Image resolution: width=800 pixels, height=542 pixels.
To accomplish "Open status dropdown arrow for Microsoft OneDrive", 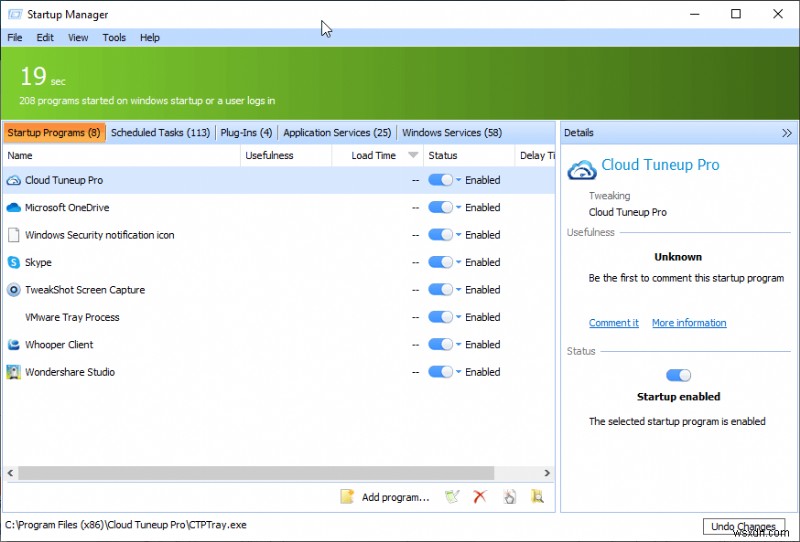I will tap(458, 208).
